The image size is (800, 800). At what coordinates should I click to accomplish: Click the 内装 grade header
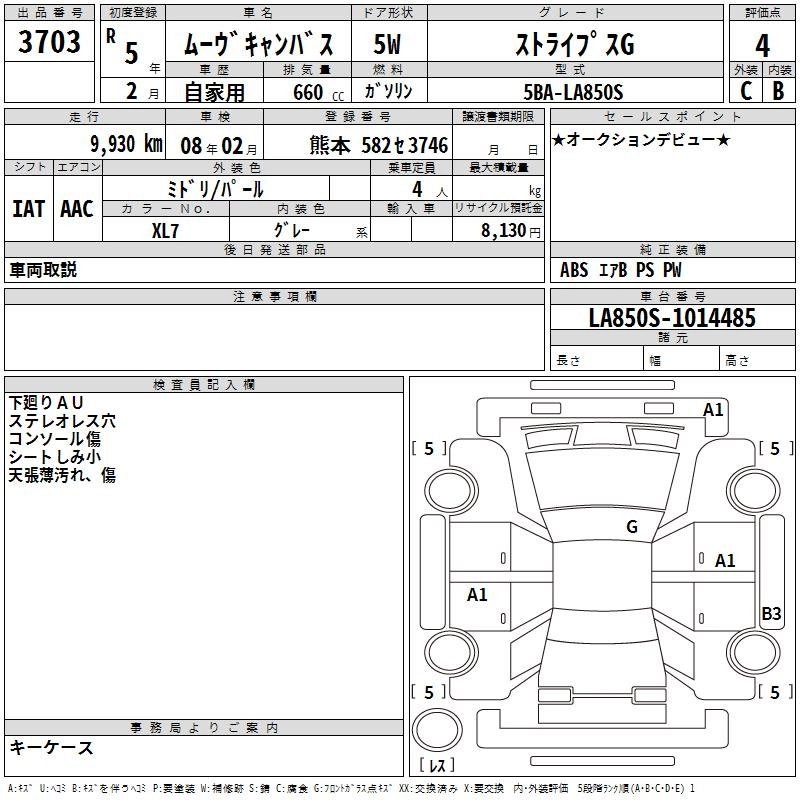click(x=779, y=70)
